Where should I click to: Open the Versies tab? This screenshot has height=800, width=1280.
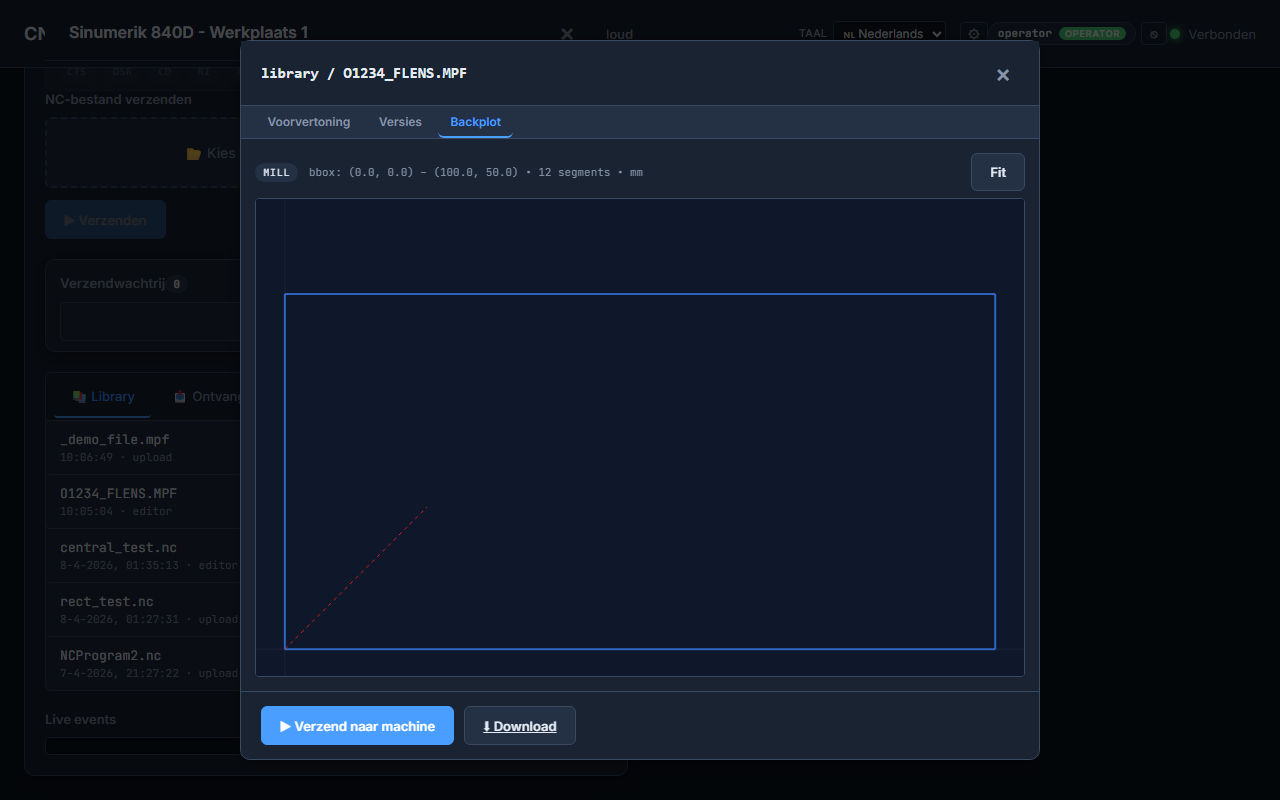point(400,122)
